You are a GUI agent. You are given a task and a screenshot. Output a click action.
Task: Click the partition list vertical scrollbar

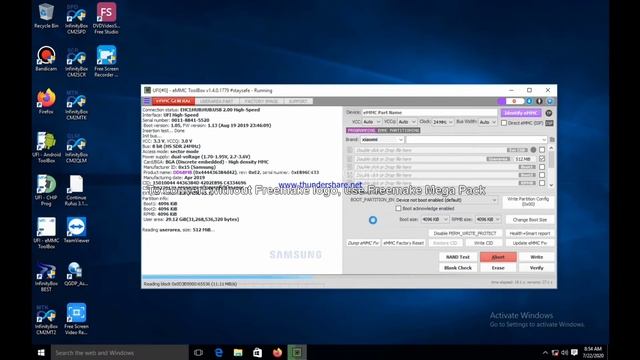[x=551, y=167]
